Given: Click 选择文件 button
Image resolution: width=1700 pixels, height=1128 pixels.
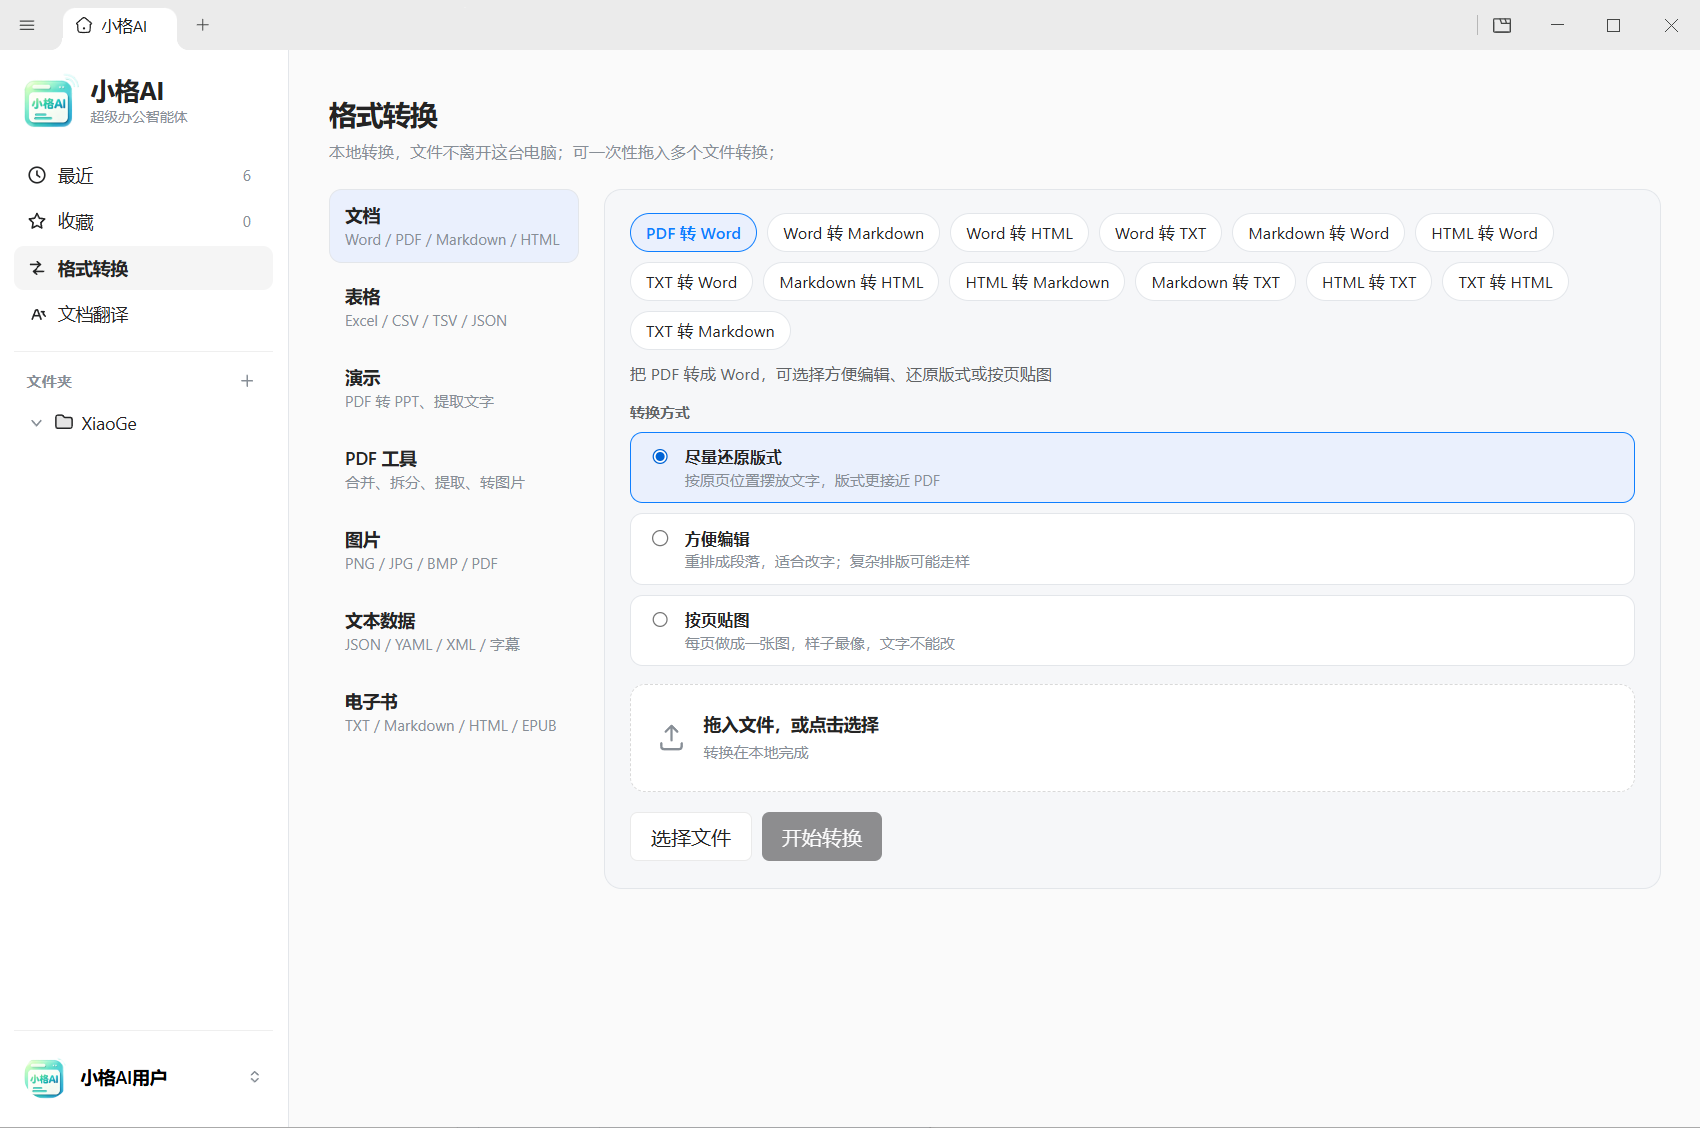Looking at the screenshot, I should coord(691,837).
